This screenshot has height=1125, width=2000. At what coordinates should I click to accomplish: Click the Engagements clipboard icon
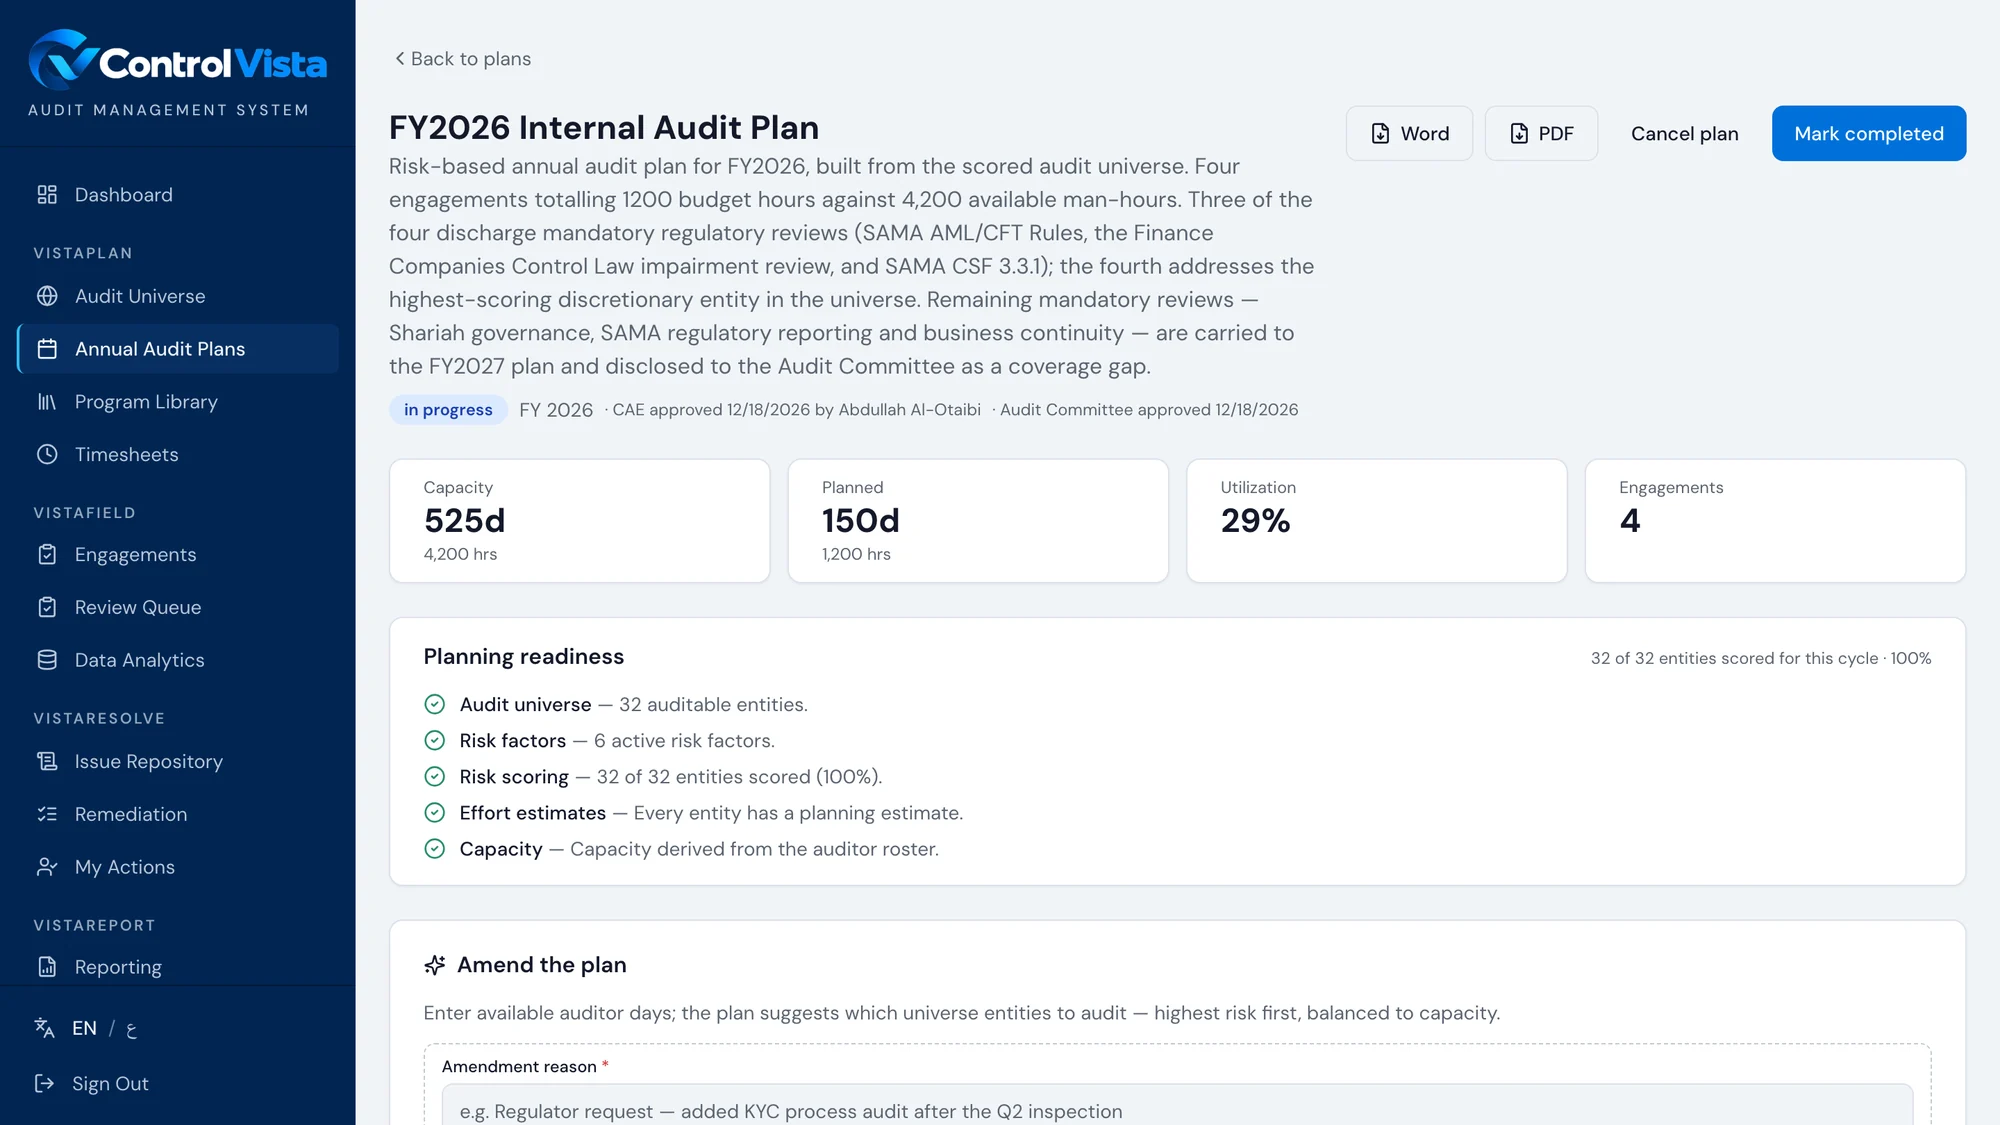pos(47,554)
